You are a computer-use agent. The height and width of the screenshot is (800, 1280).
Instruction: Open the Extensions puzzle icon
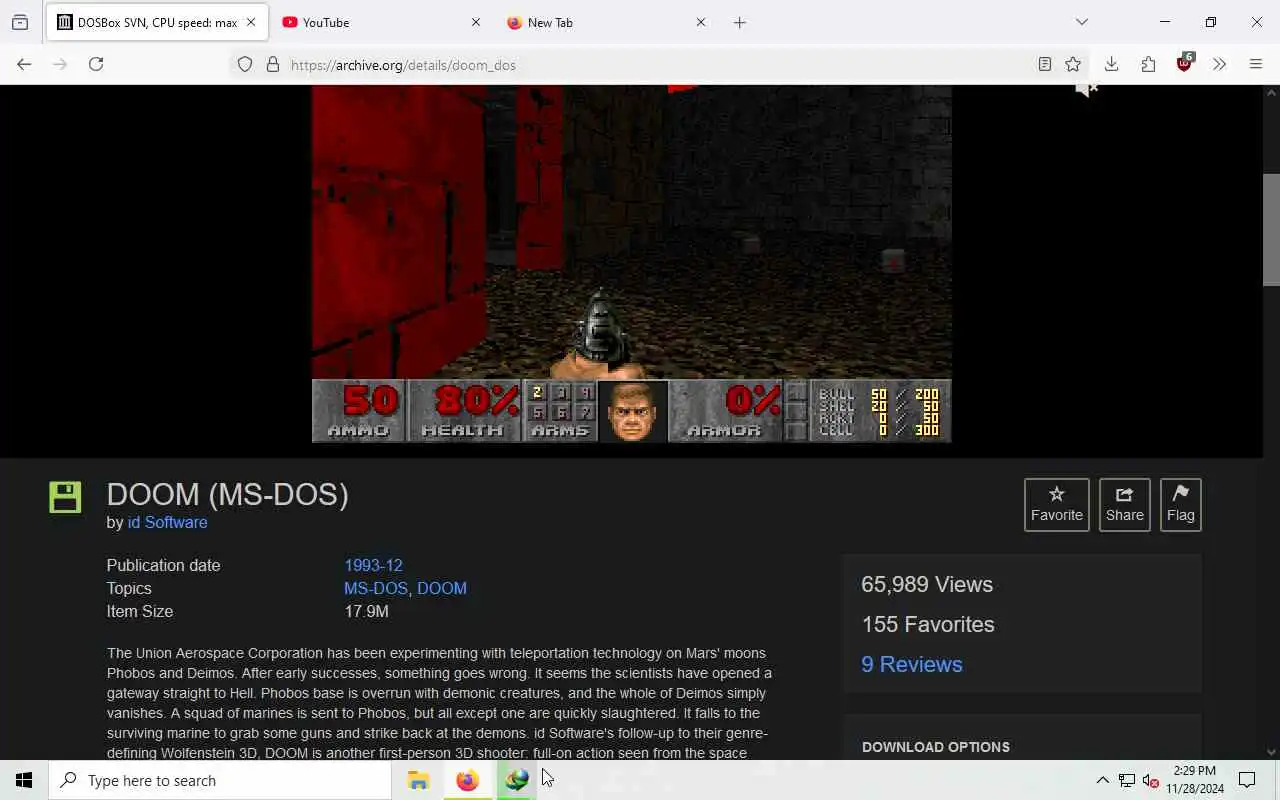pos(1148,64)
